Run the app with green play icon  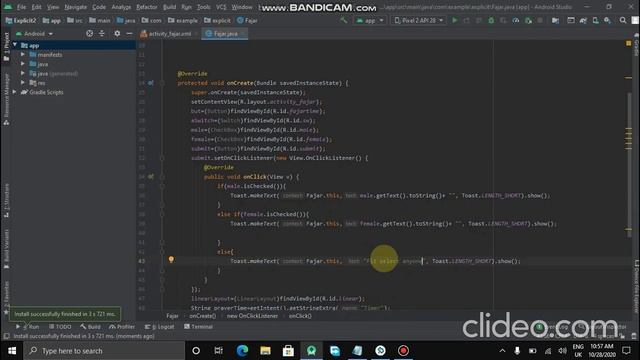click(x=455, y=20)
